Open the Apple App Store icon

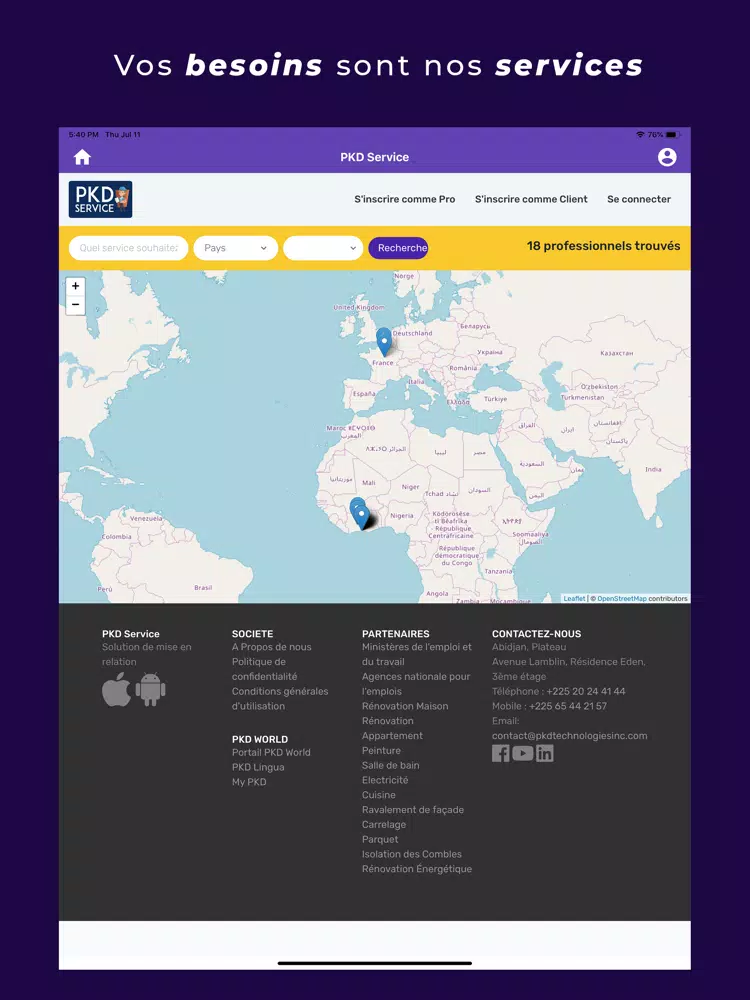(x=117, y=689)
